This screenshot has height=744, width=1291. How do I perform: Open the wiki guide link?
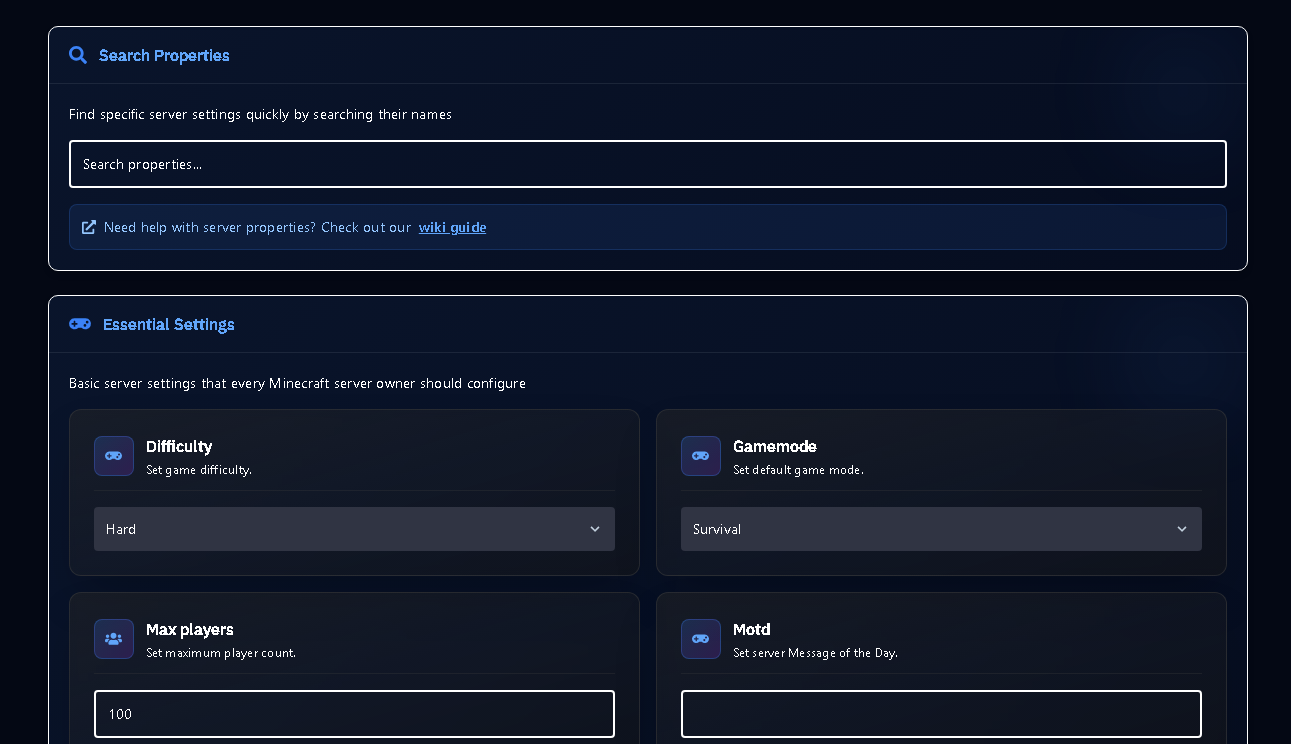(452, 227)
